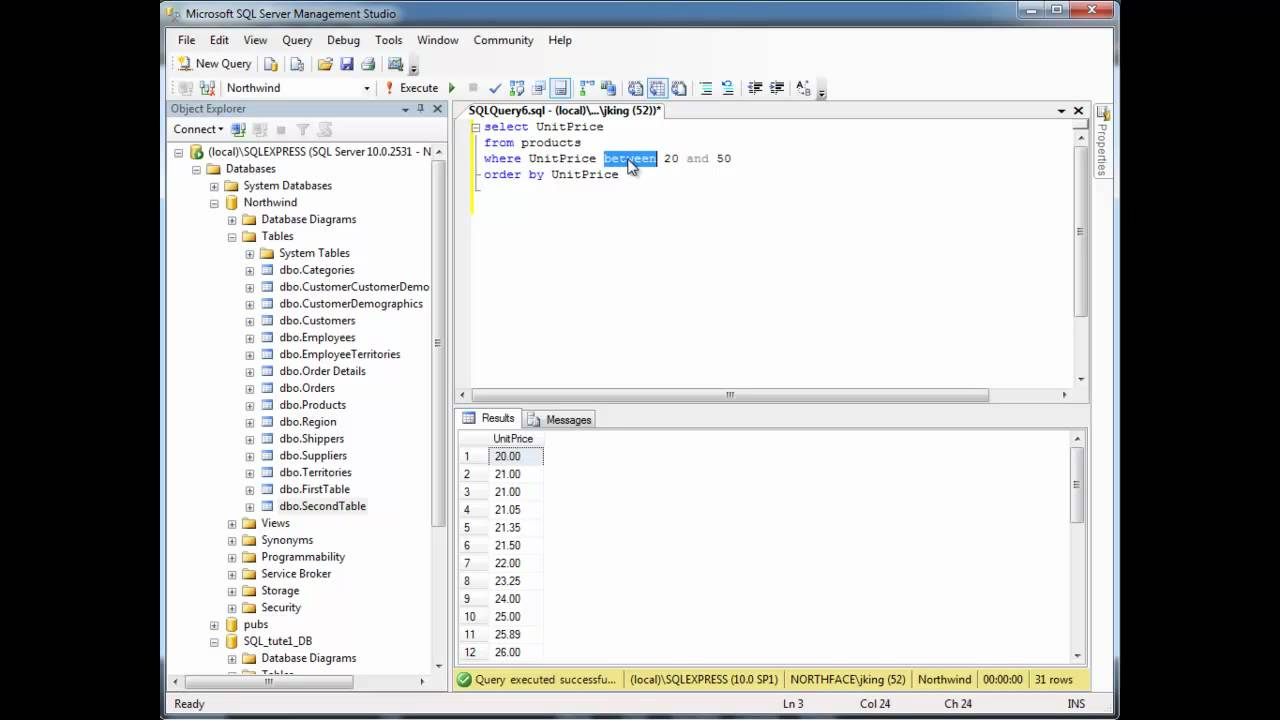
Task: Toggle Include Actual Execution Plan
Action: click(x=587, y=88)
